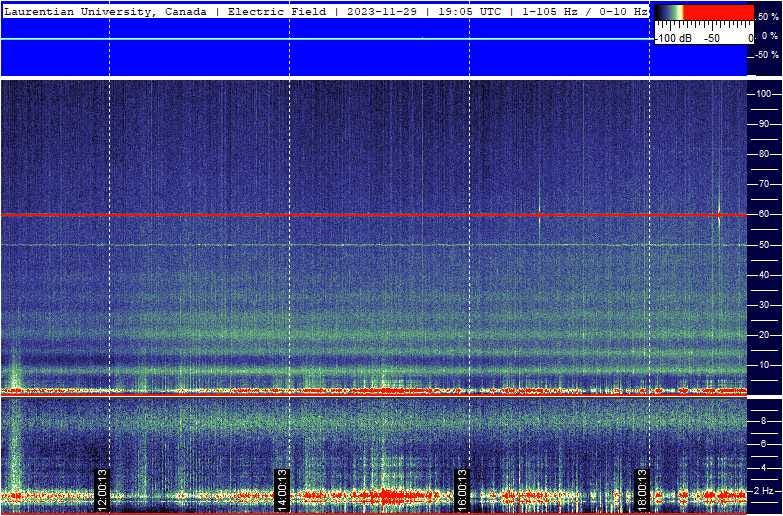Image resolution: width=783 pixels, height=516 pixels.
Task: Click the 14:00:13 time marker label
Action: 282,490
